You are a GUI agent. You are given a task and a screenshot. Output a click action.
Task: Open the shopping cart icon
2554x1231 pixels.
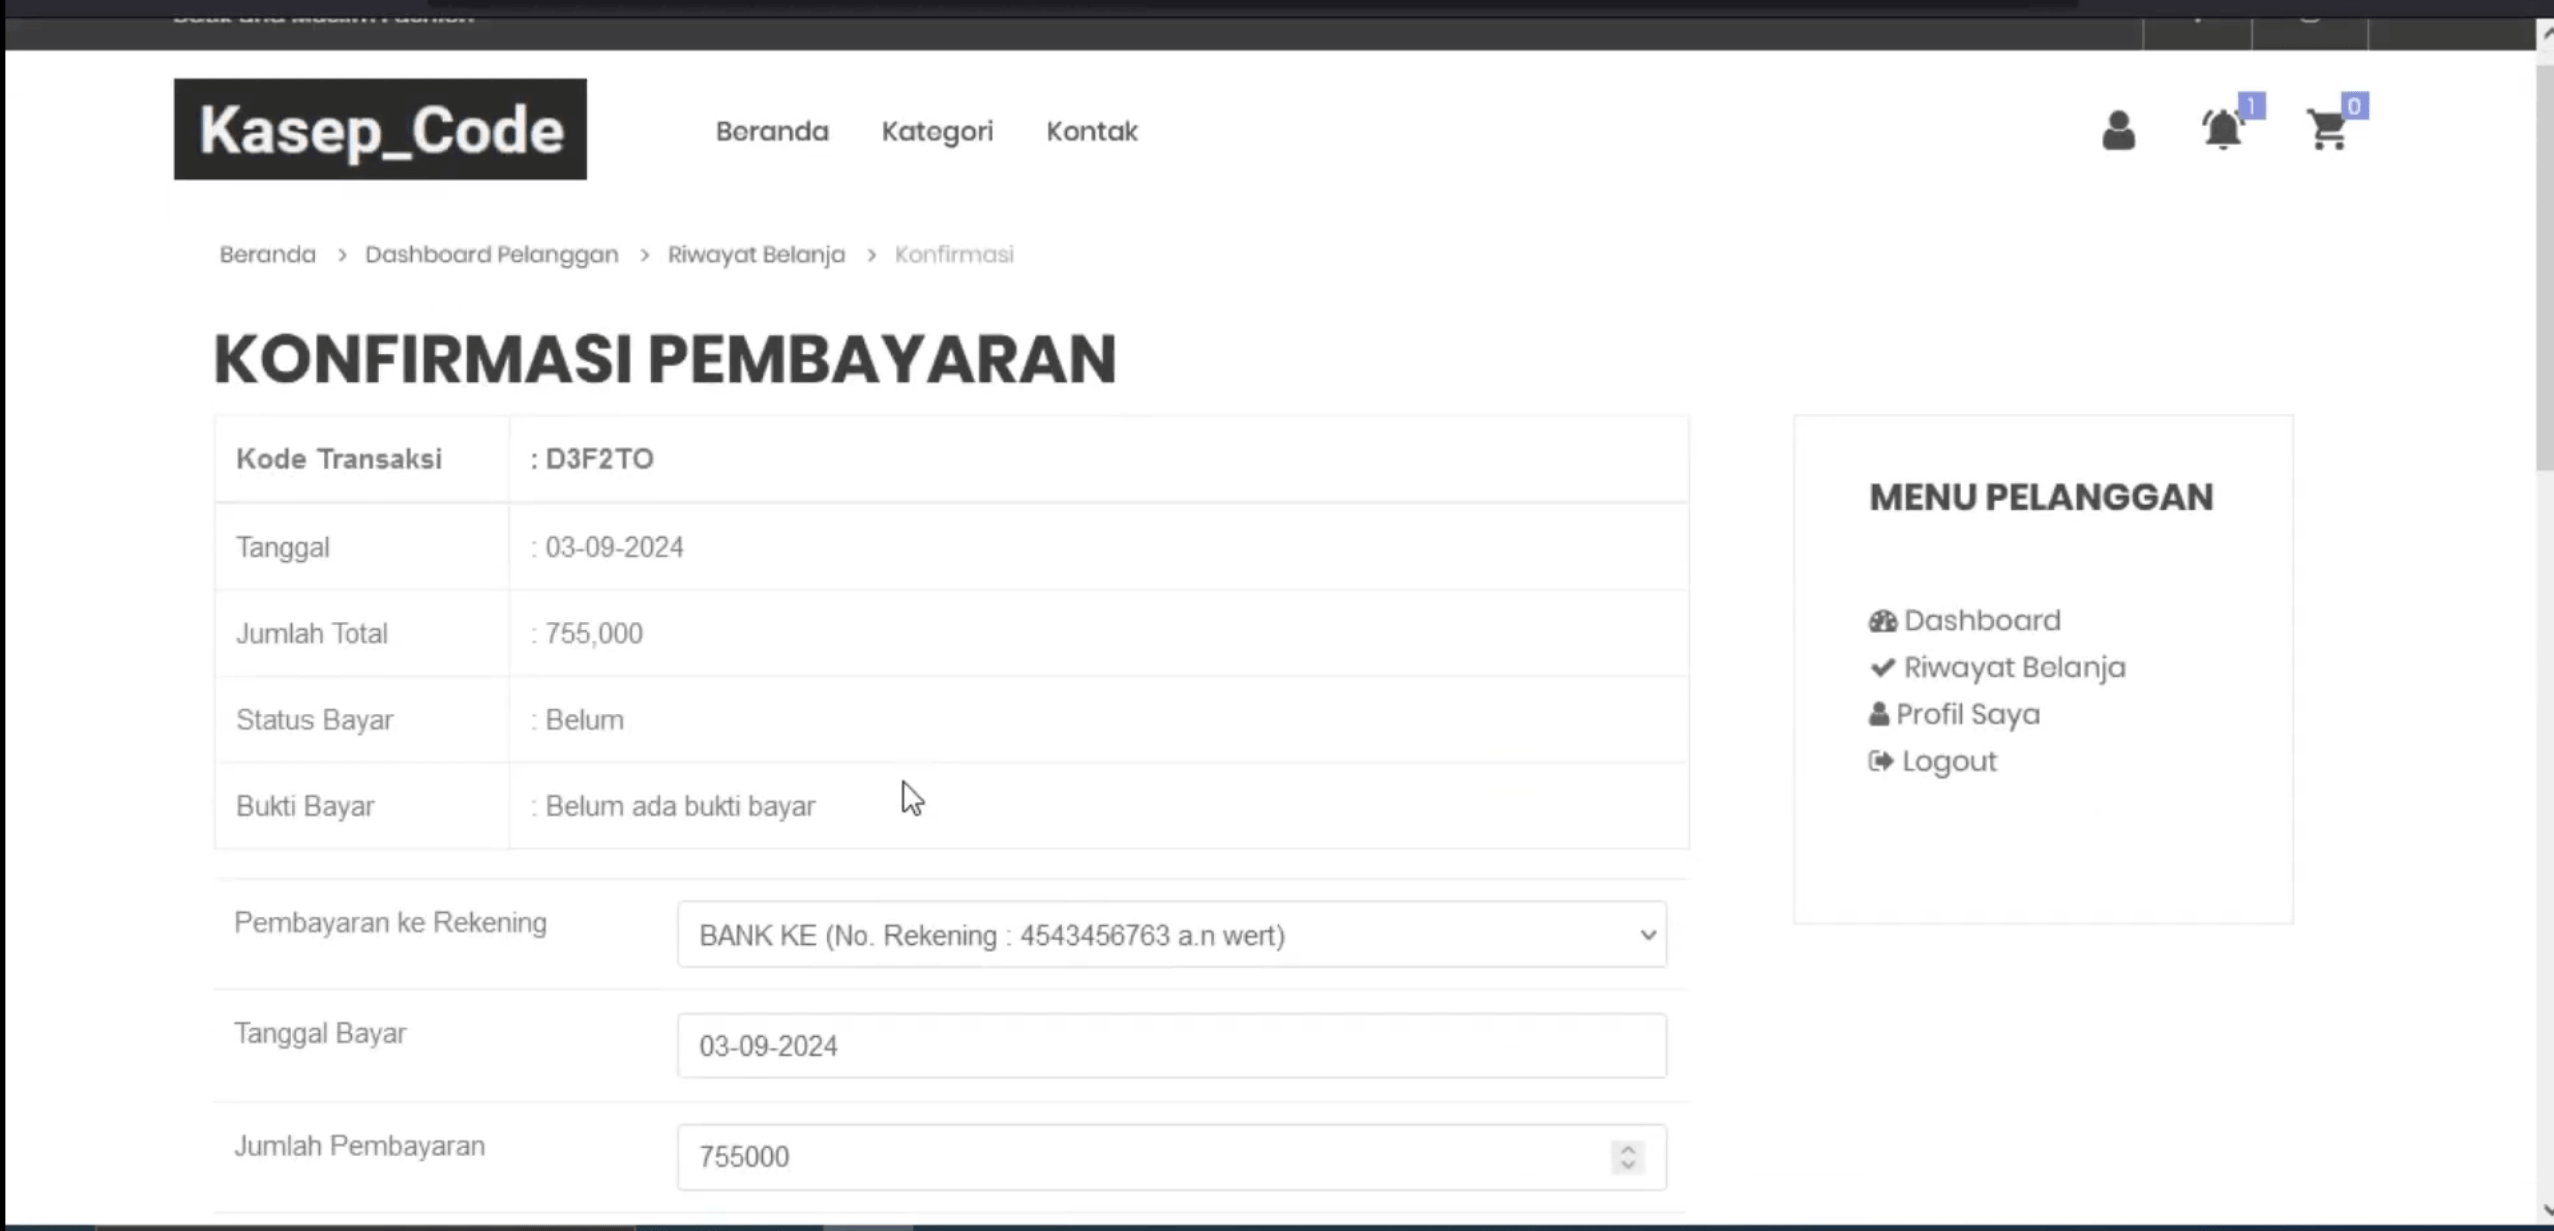coord(2327,131)
